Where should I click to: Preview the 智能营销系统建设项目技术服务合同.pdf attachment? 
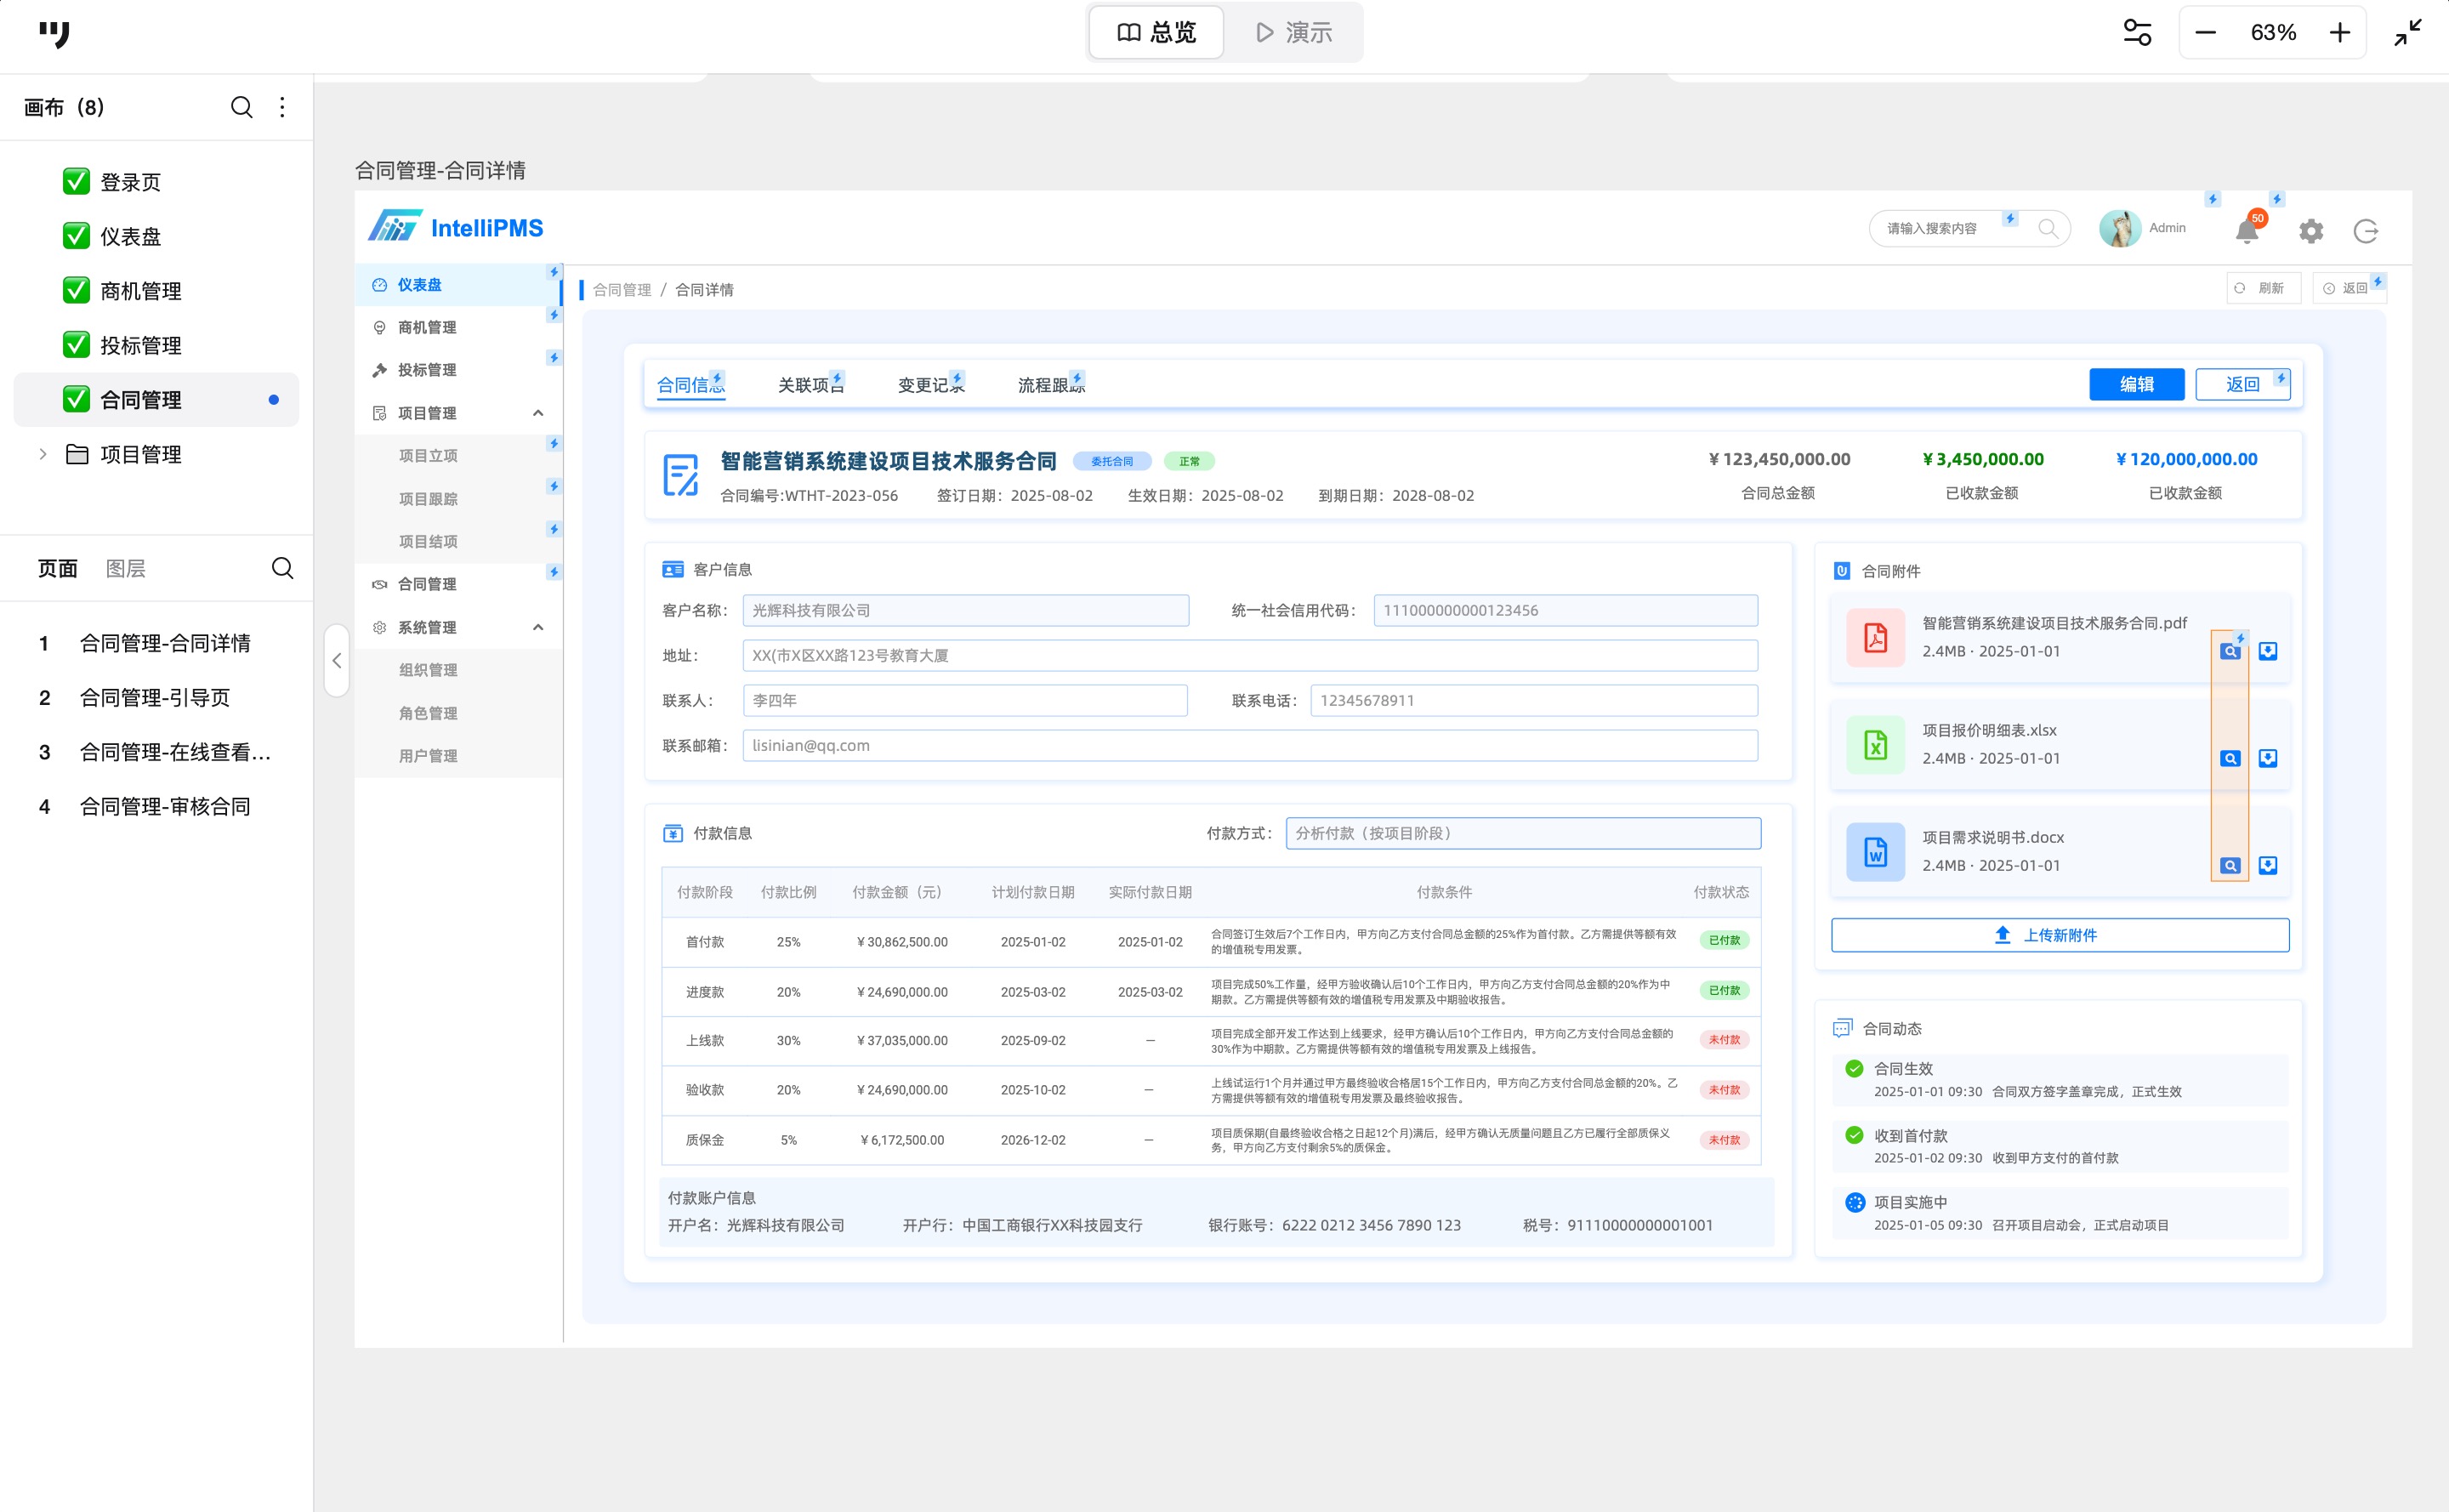(2230, 651)
